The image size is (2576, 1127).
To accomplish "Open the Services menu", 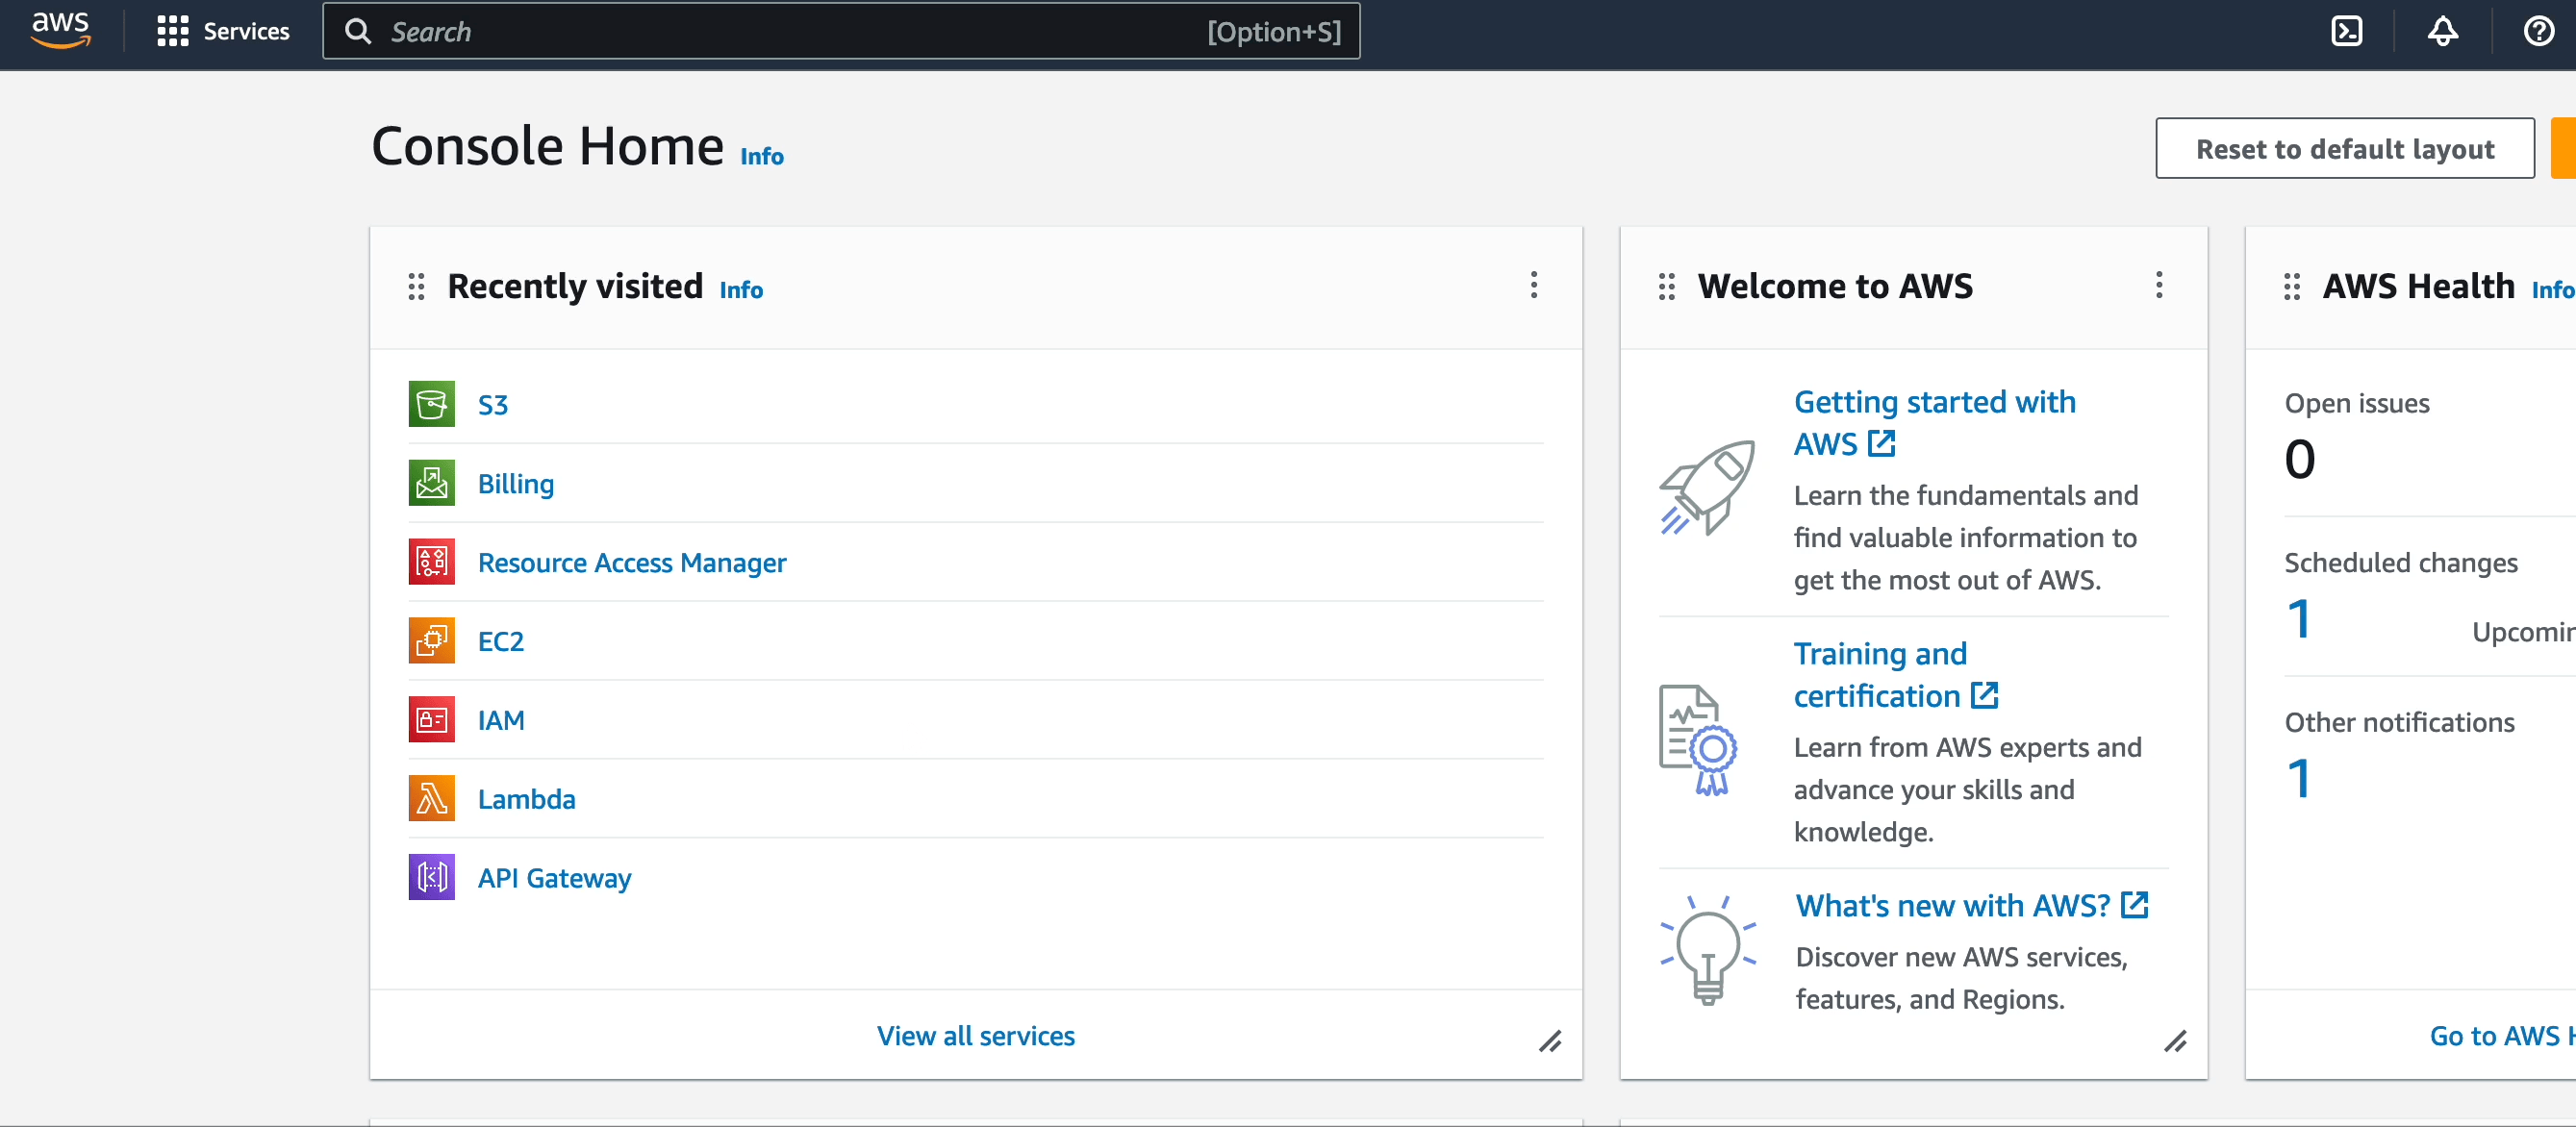I will 223,31.
